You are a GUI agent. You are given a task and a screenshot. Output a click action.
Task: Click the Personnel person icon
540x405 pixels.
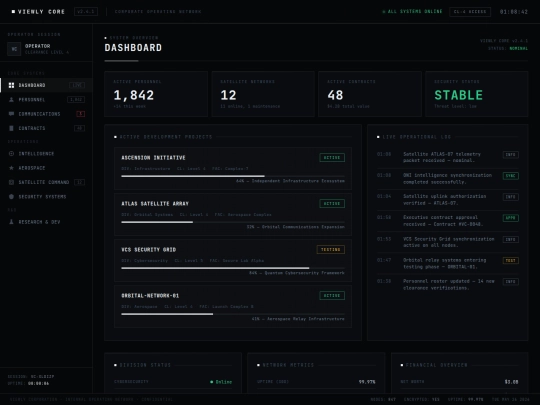click(x=11, y=100)
